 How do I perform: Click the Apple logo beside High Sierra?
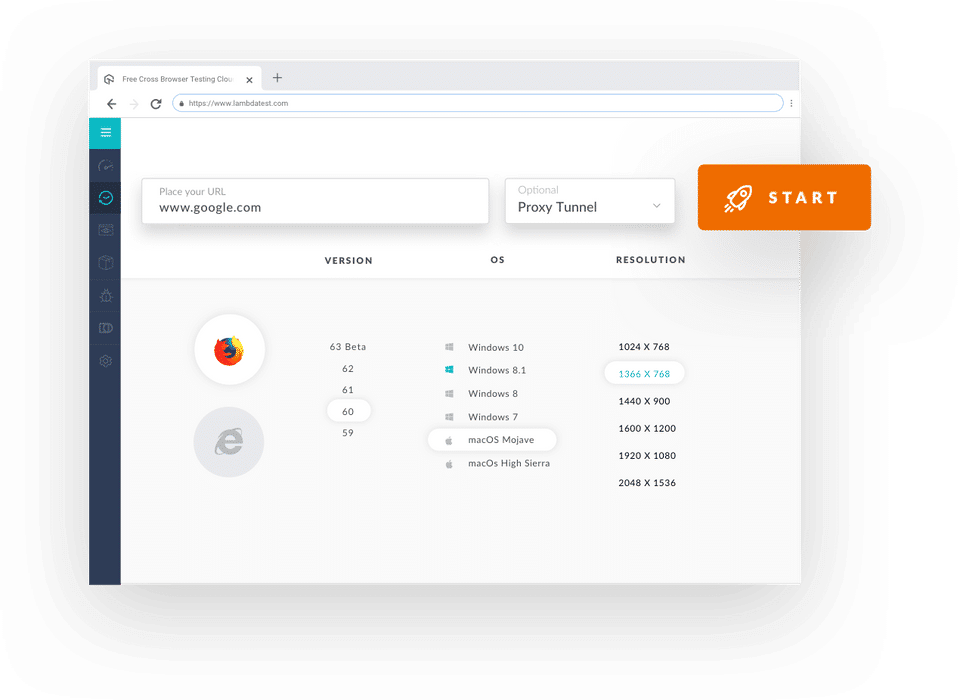click(x=449, y=464)
